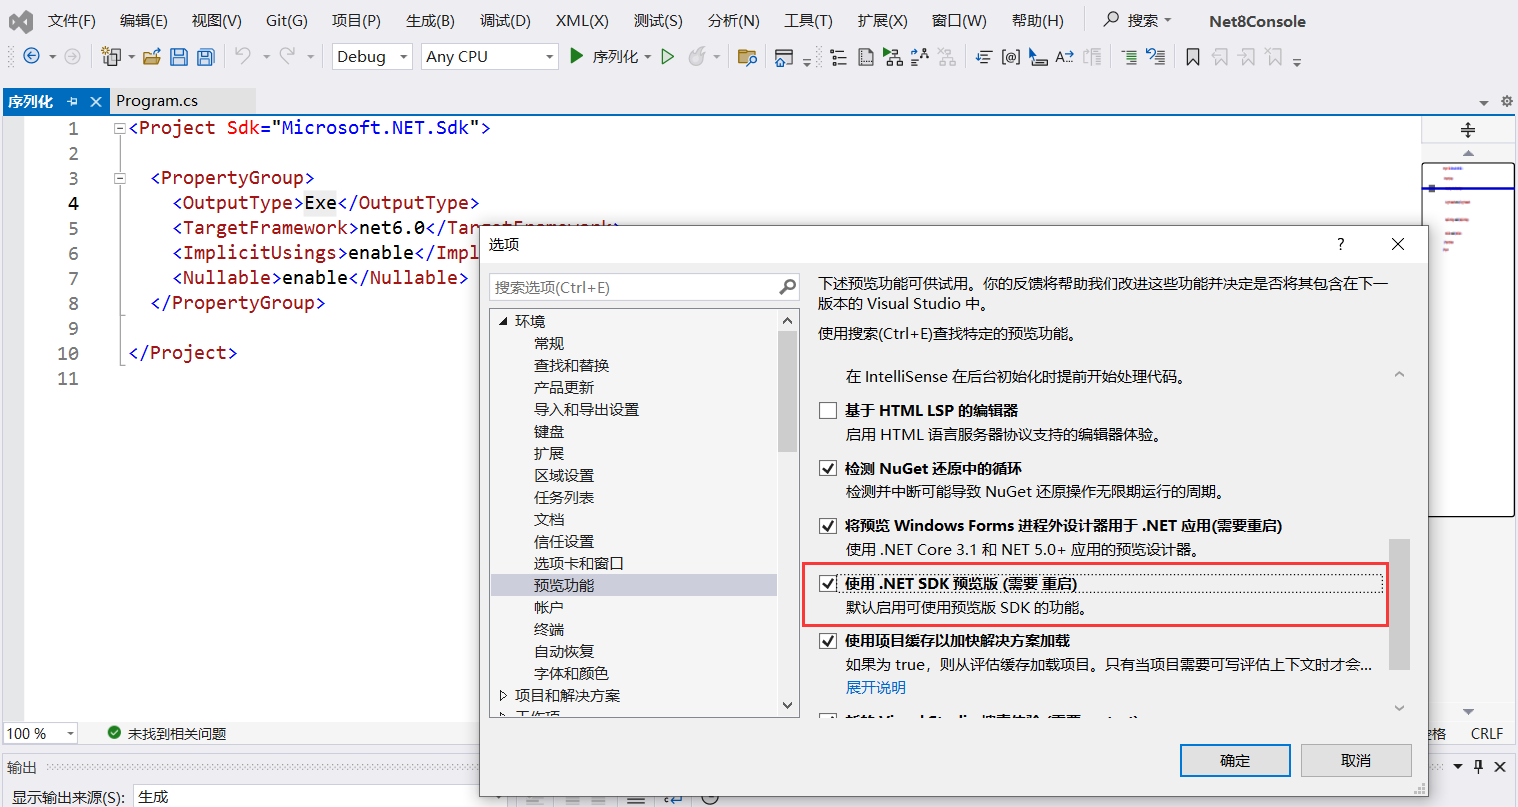This screenshot has width=1518, height=807.
Task: Toggle 使用项目缓存以加快解决方案加载 checkbox
Action: click(x=828, y=640)
